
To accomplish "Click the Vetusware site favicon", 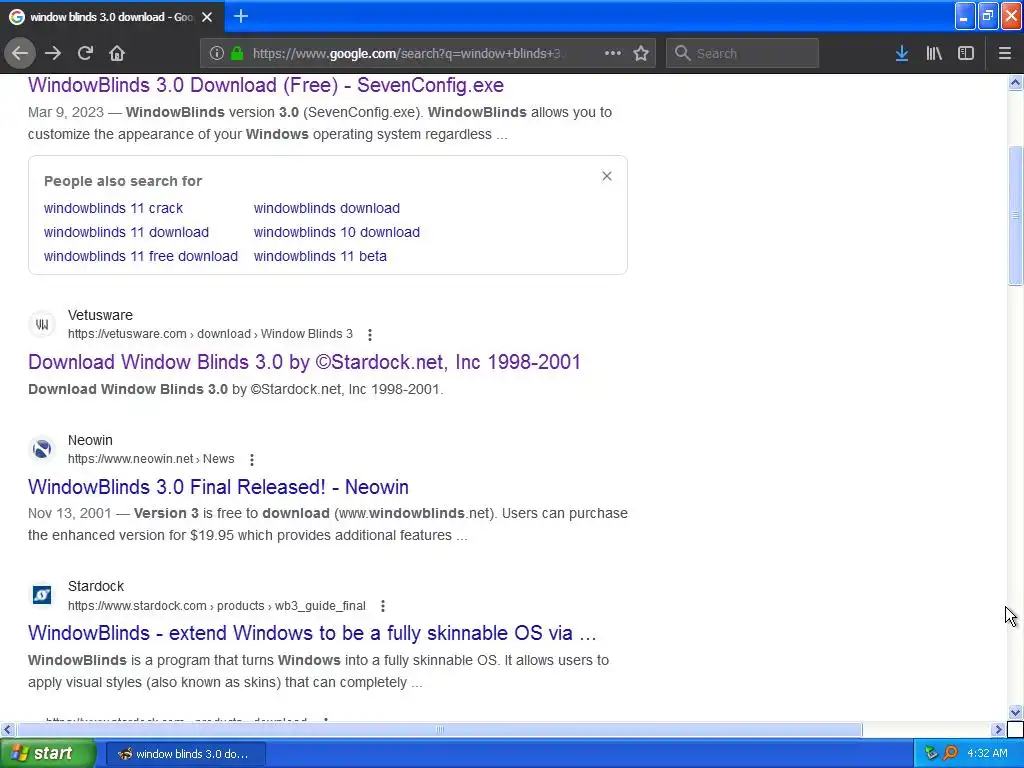I will point(42,324).
